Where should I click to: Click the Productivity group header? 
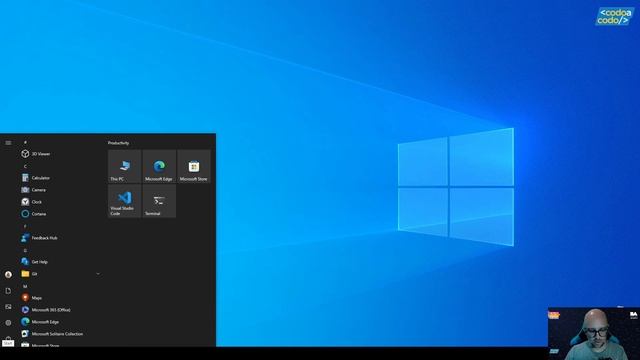pos(118,143)
